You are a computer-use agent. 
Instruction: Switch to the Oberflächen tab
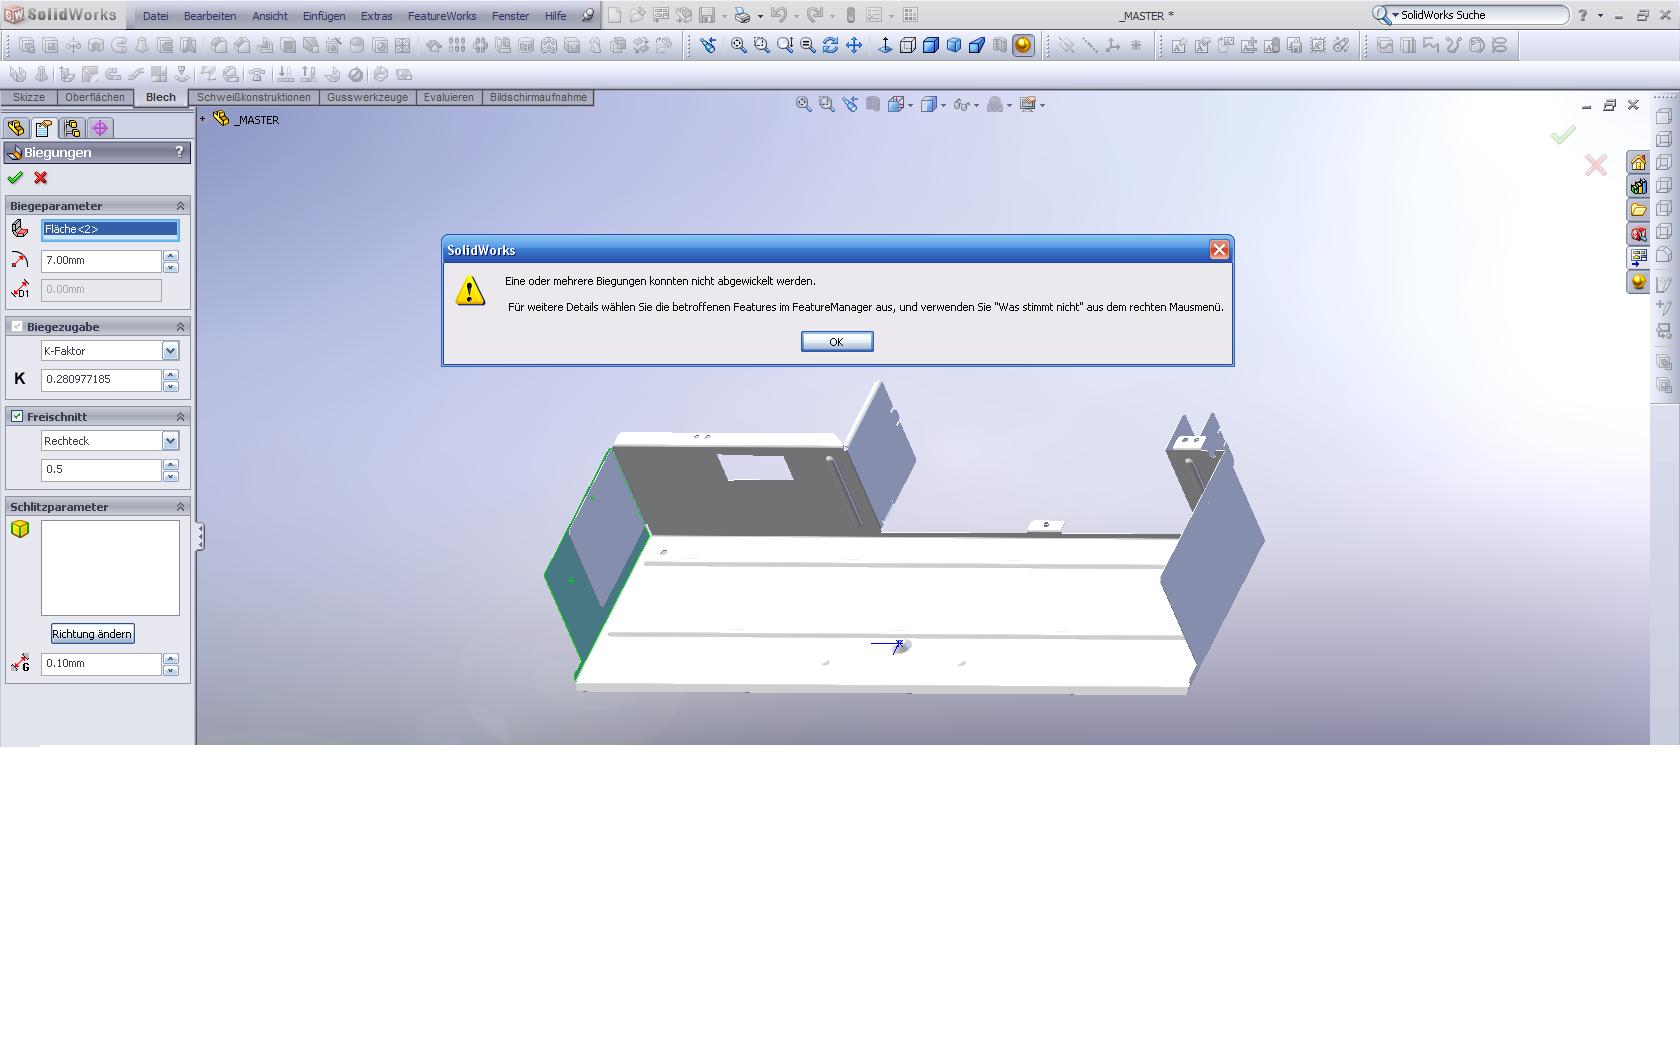pyautogui.click(x=95, y=98)
